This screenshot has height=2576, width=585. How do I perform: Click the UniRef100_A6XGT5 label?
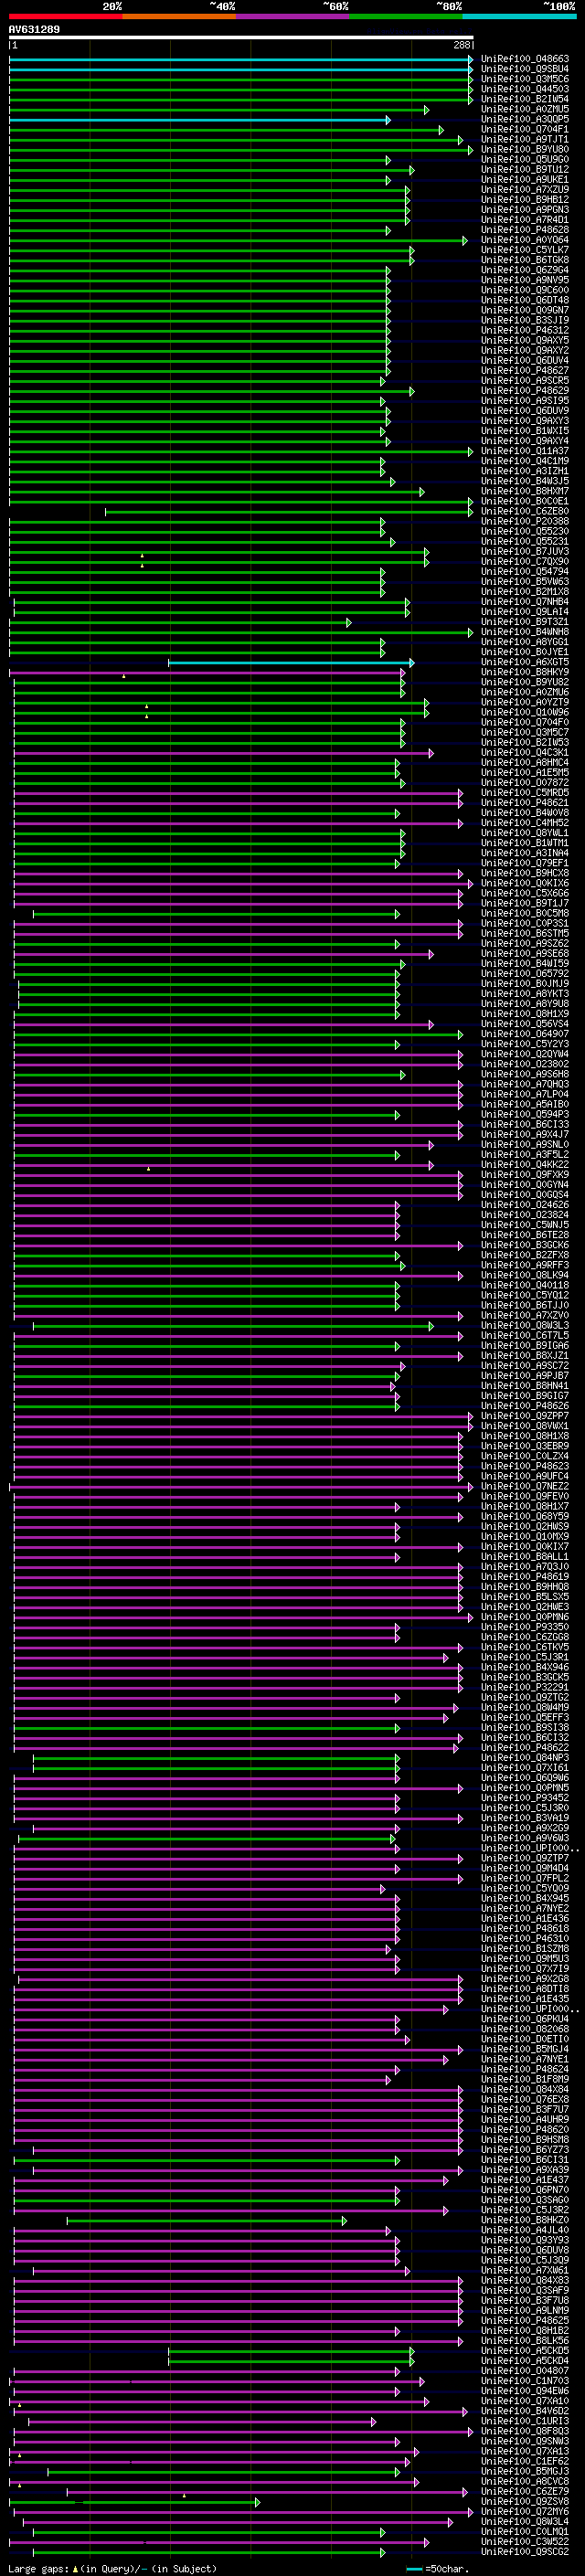tap(524, 662)
